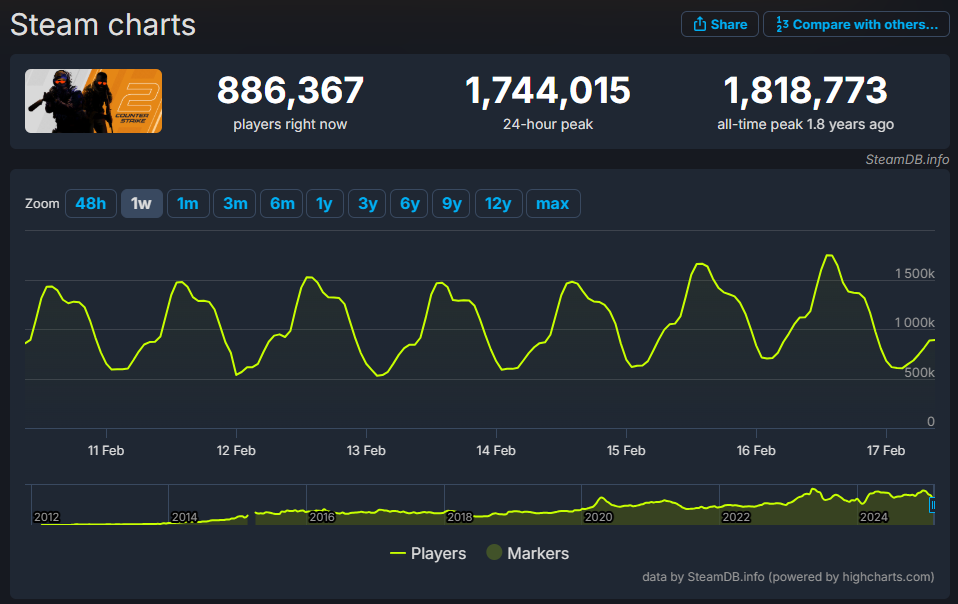The height and width of the screenshot is (604, 958).
Task: Click the Steam charts heading
Action: coord(103,25)
